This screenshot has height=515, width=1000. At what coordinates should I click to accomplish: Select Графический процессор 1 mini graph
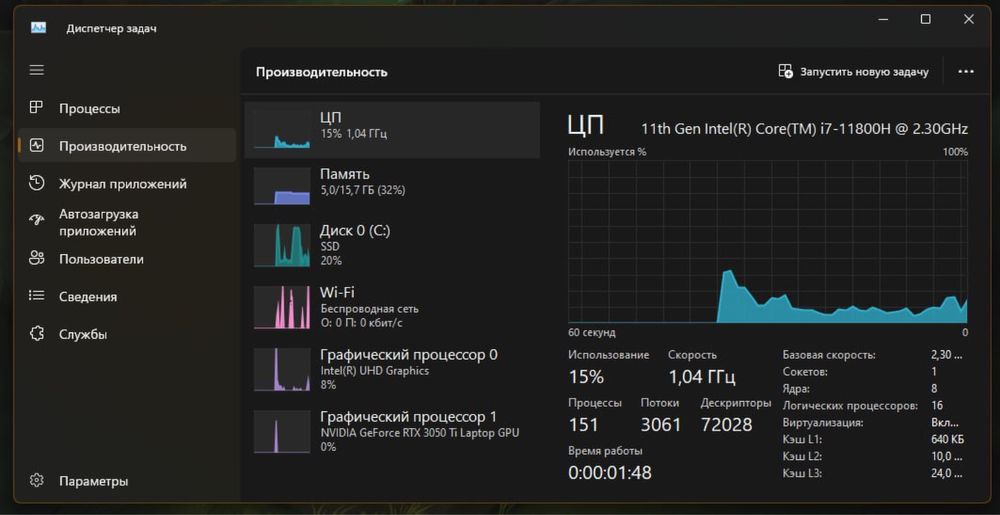[x=282, y=432]
